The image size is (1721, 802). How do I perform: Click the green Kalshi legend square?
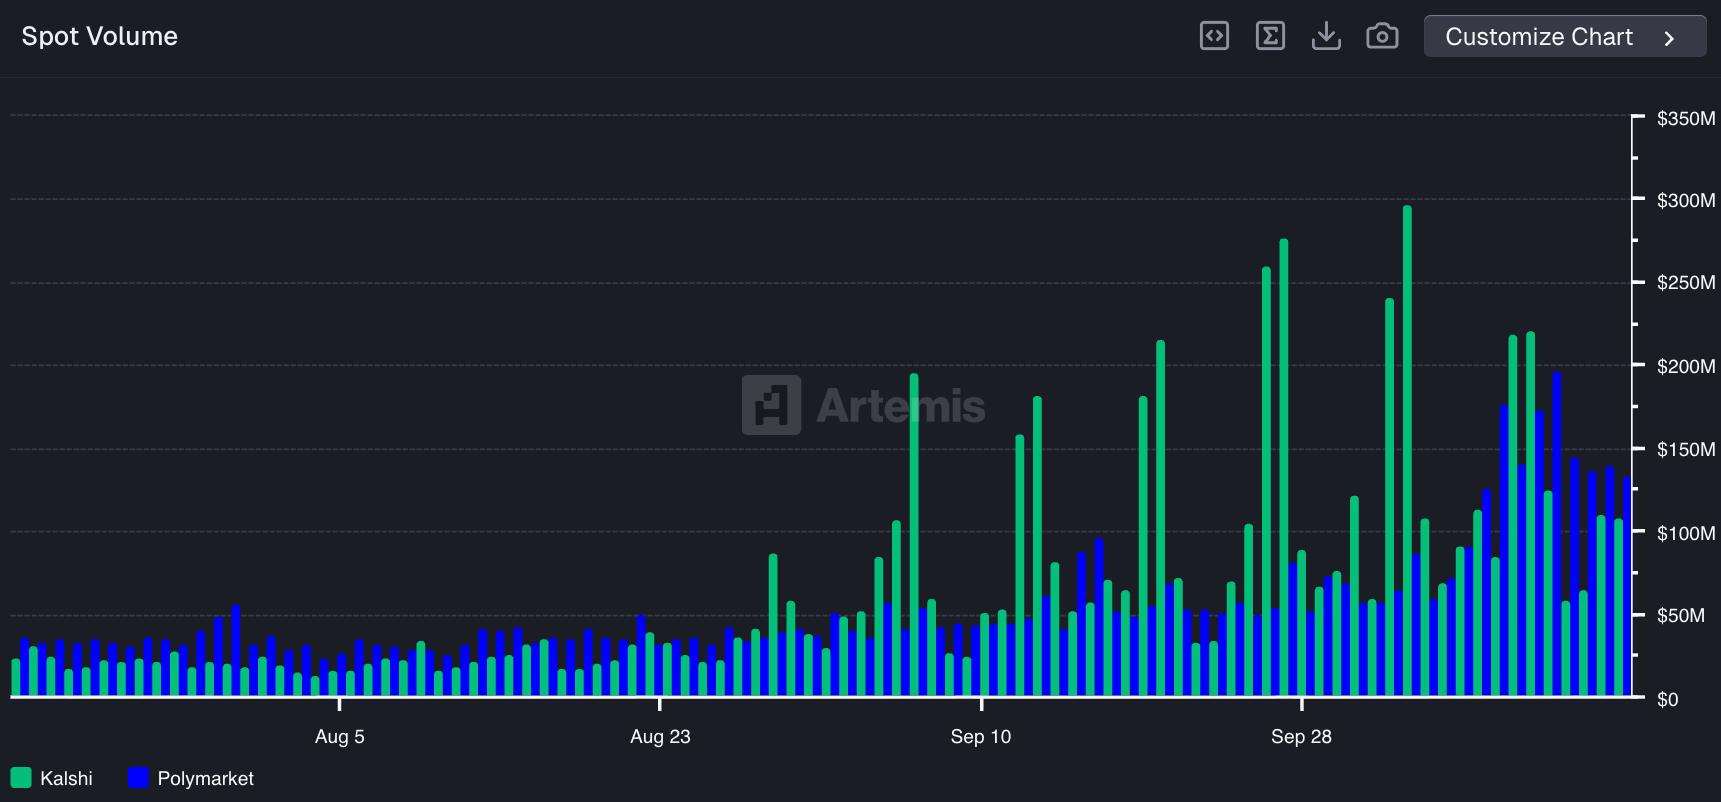click(21, 778)
